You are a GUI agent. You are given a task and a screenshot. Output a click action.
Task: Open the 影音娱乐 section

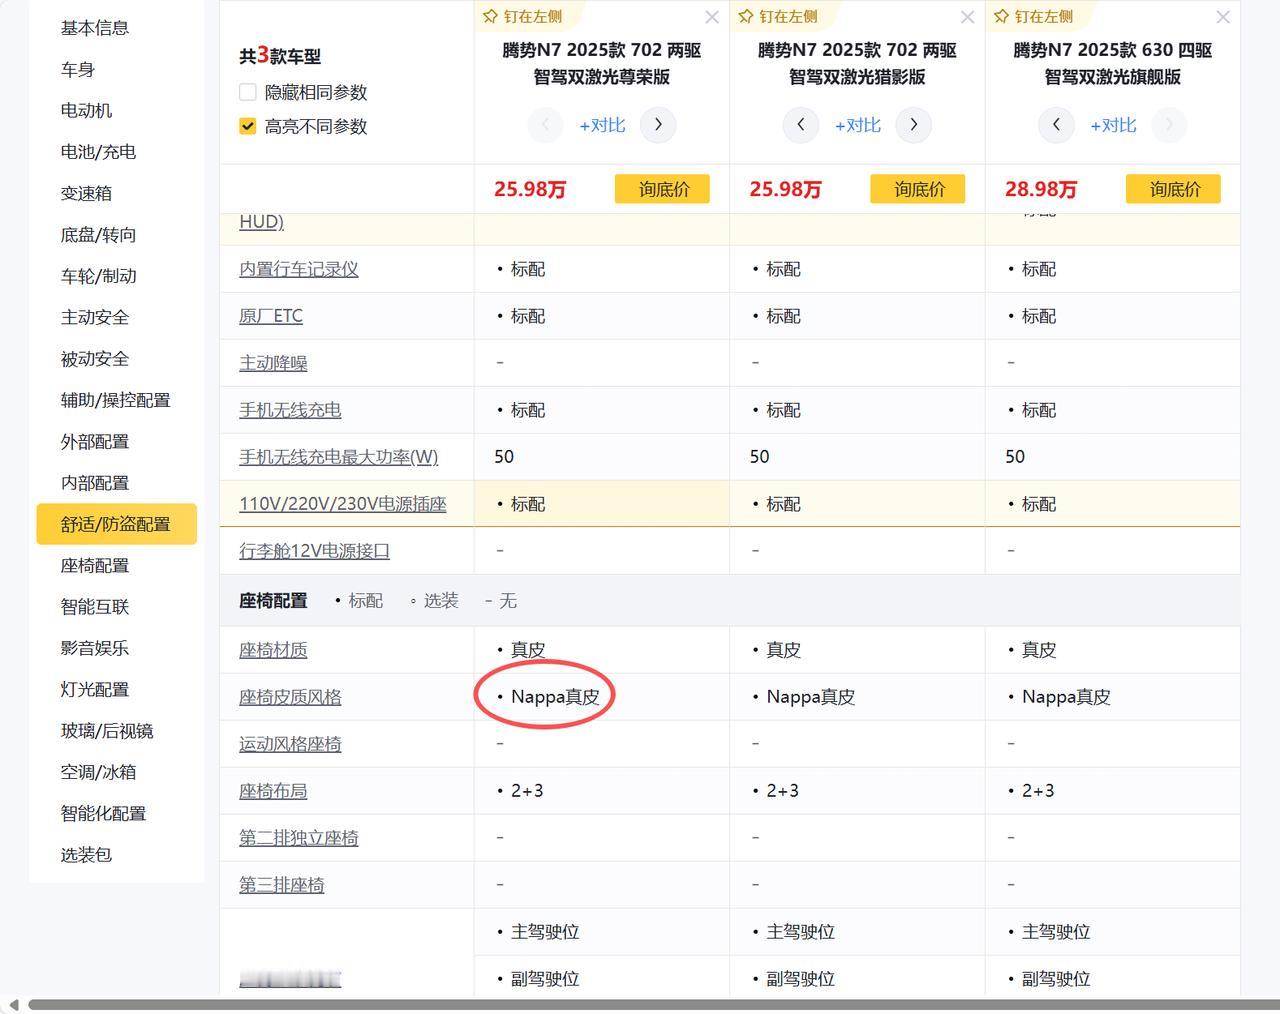pos(95,648)
